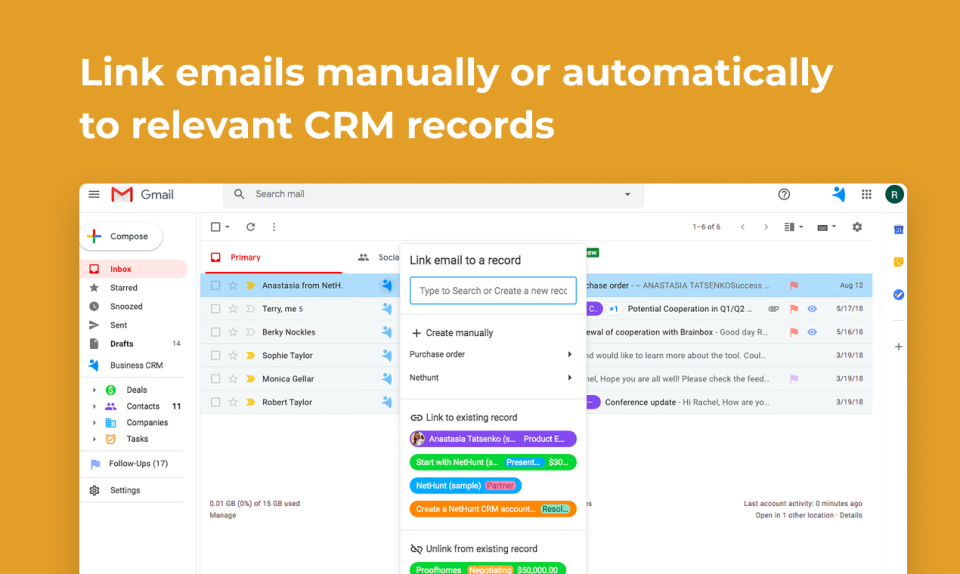The width and height of the screenshot is (960, 574).
Task: Open the NetHunt CRM icon in header
Action: tap(839, 195)
